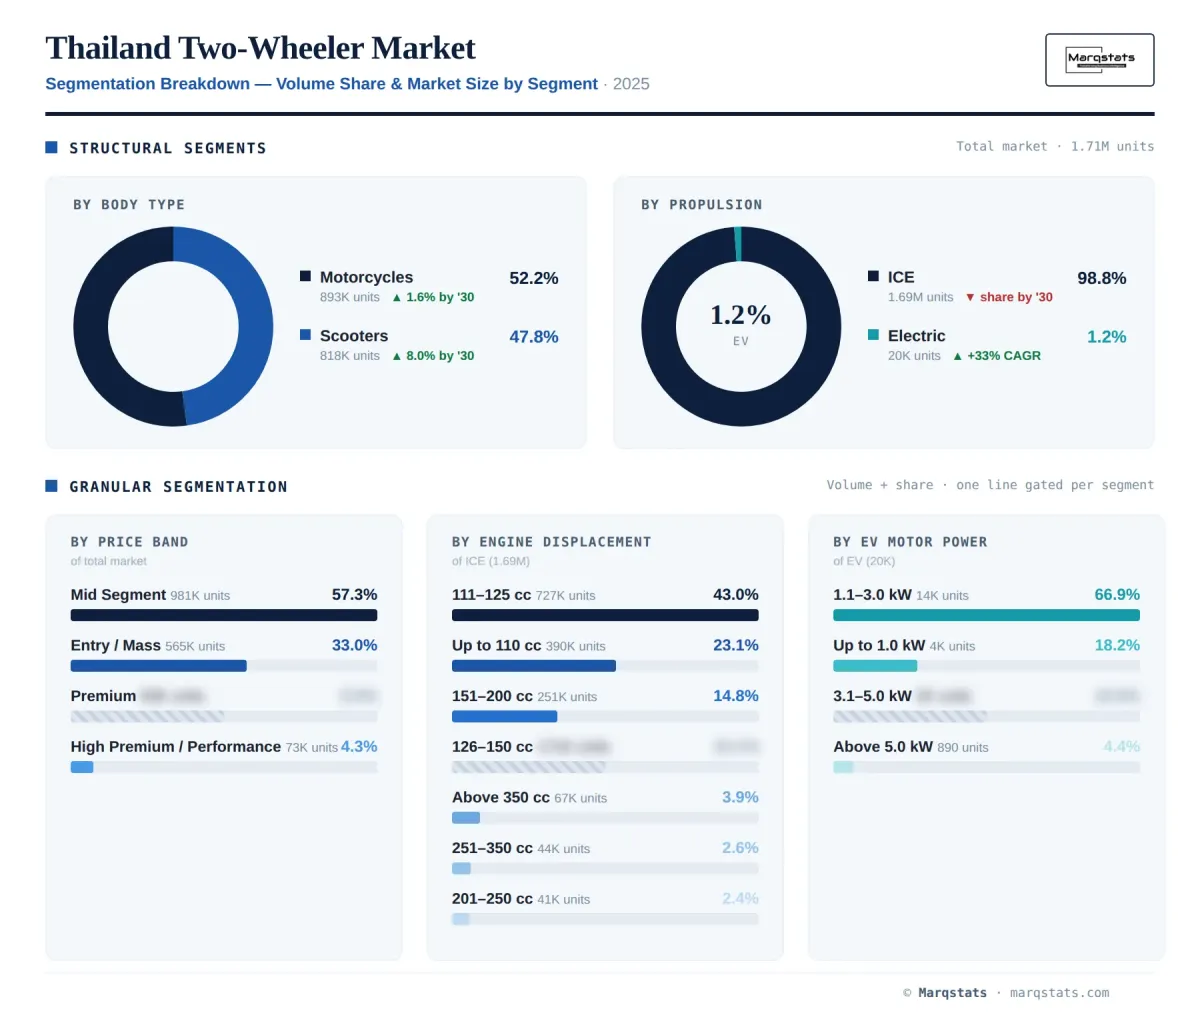Select the Up to 110 cc bar
Viewport: 1200px width, 1025px height.
(605, 666)
